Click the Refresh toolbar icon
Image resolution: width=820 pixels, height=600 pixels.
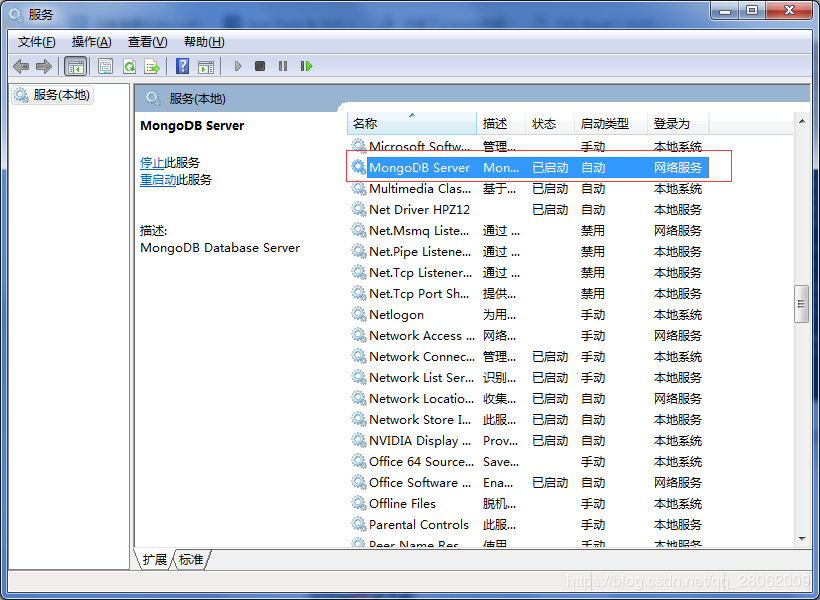[129, 66]
